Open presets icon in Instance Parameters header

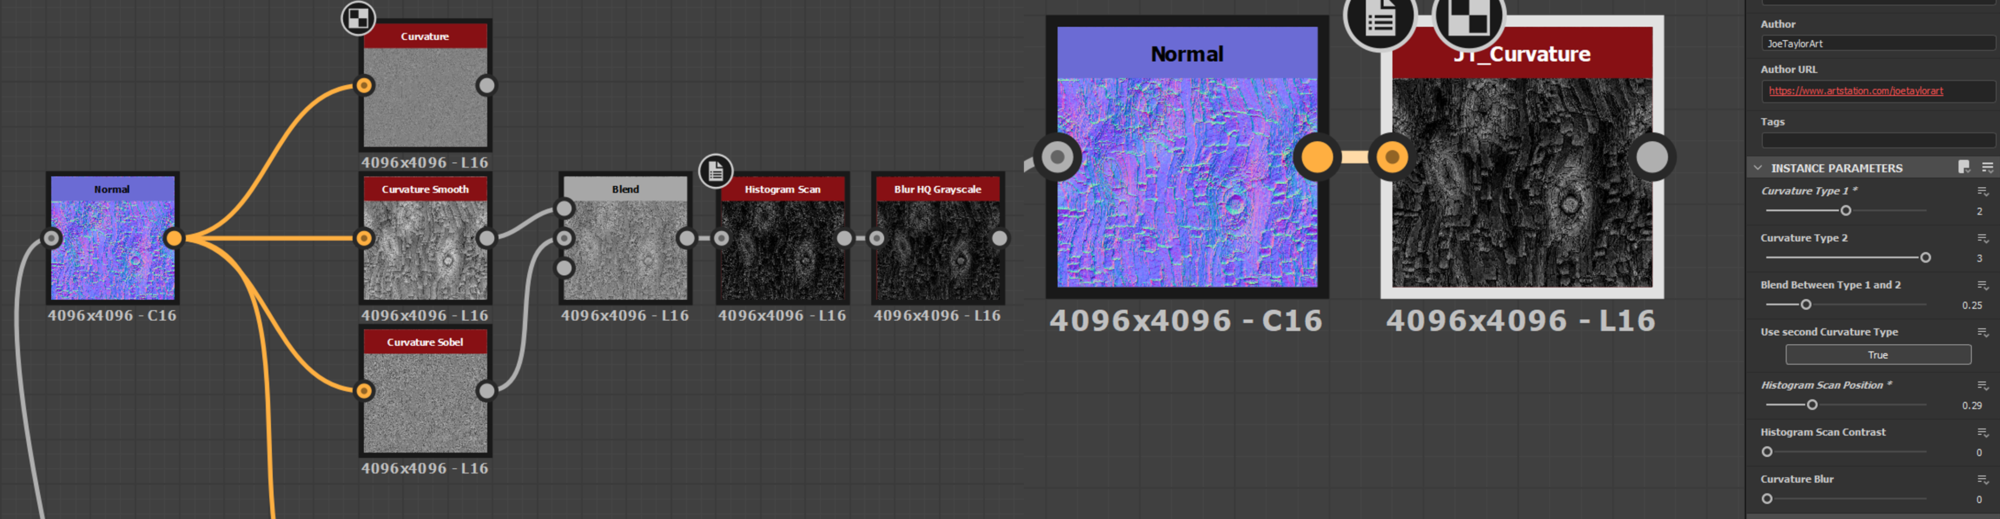click(x=1964, y=167)
